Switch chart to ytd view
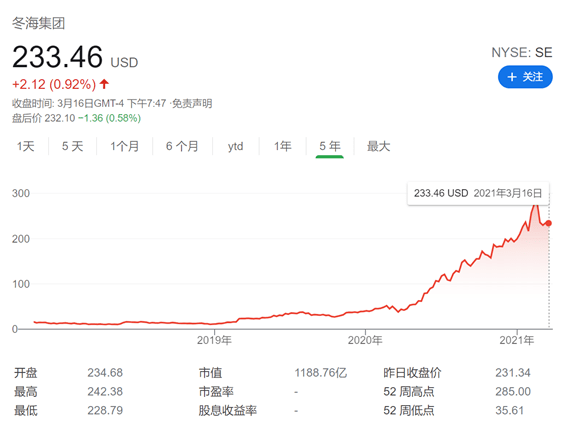This screenshot has width=580, height=430. point(236,146)
